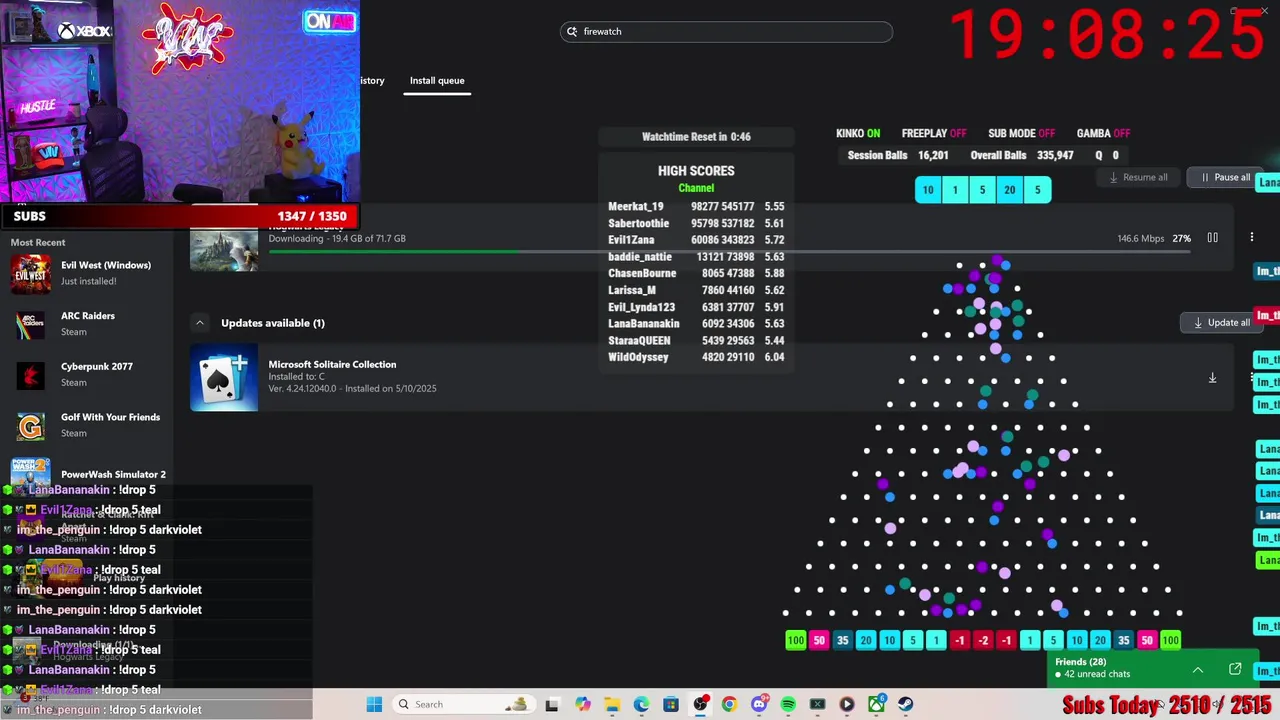Click the Most Recent sidebar heading
1280x720 pixels.
38,242
